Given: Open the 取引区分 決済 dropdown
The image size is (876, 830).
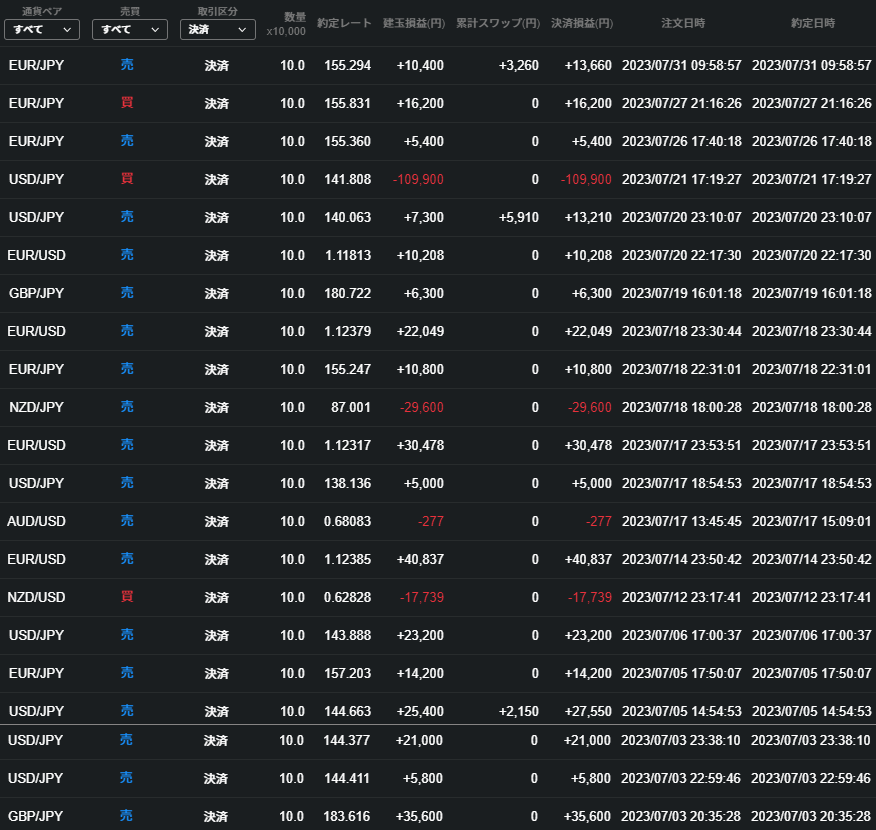Looking at the screenshot, I should [218, 30].
